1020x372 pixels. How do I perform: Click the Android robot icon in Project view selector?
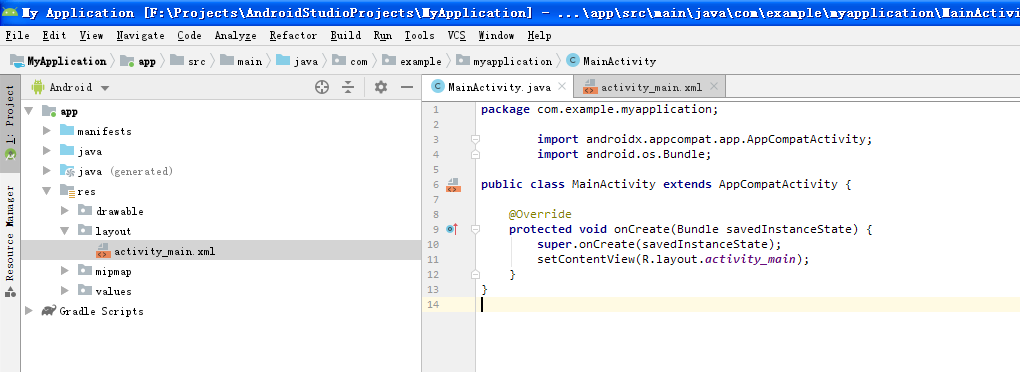pyautogui.click(x=38, y=86)
